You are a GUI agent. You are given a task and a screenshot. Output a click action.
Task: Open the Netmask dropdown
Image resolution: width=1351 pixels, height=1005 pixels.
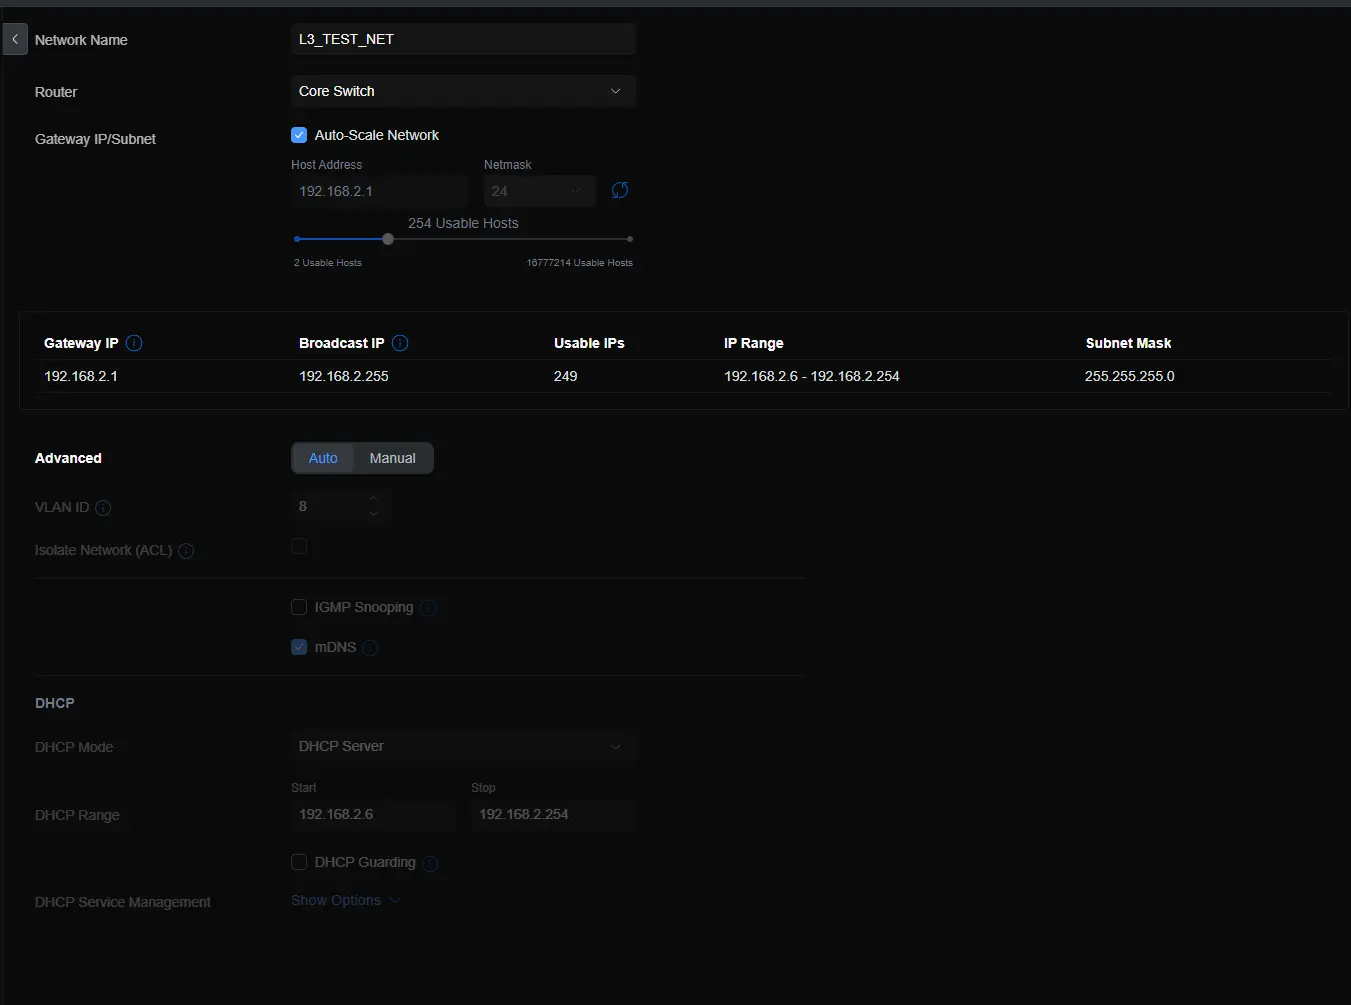[539, 191]
